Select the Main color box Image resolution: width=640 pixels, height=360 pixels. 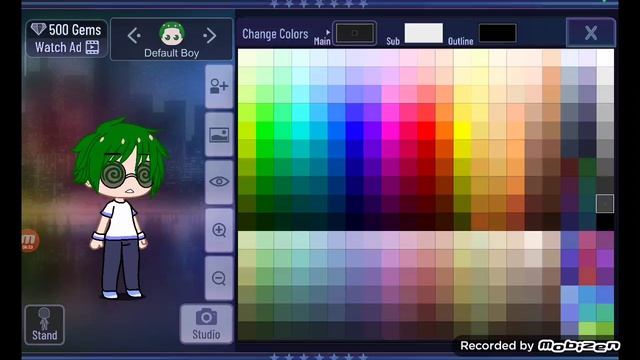point(354,33)
